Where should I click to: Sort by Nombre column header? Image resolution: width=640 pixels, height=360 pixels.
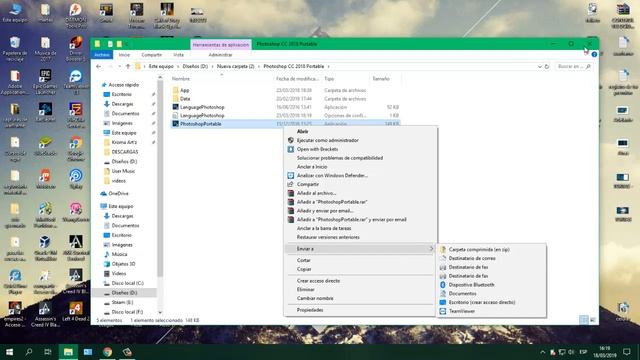tap(181, 79)
